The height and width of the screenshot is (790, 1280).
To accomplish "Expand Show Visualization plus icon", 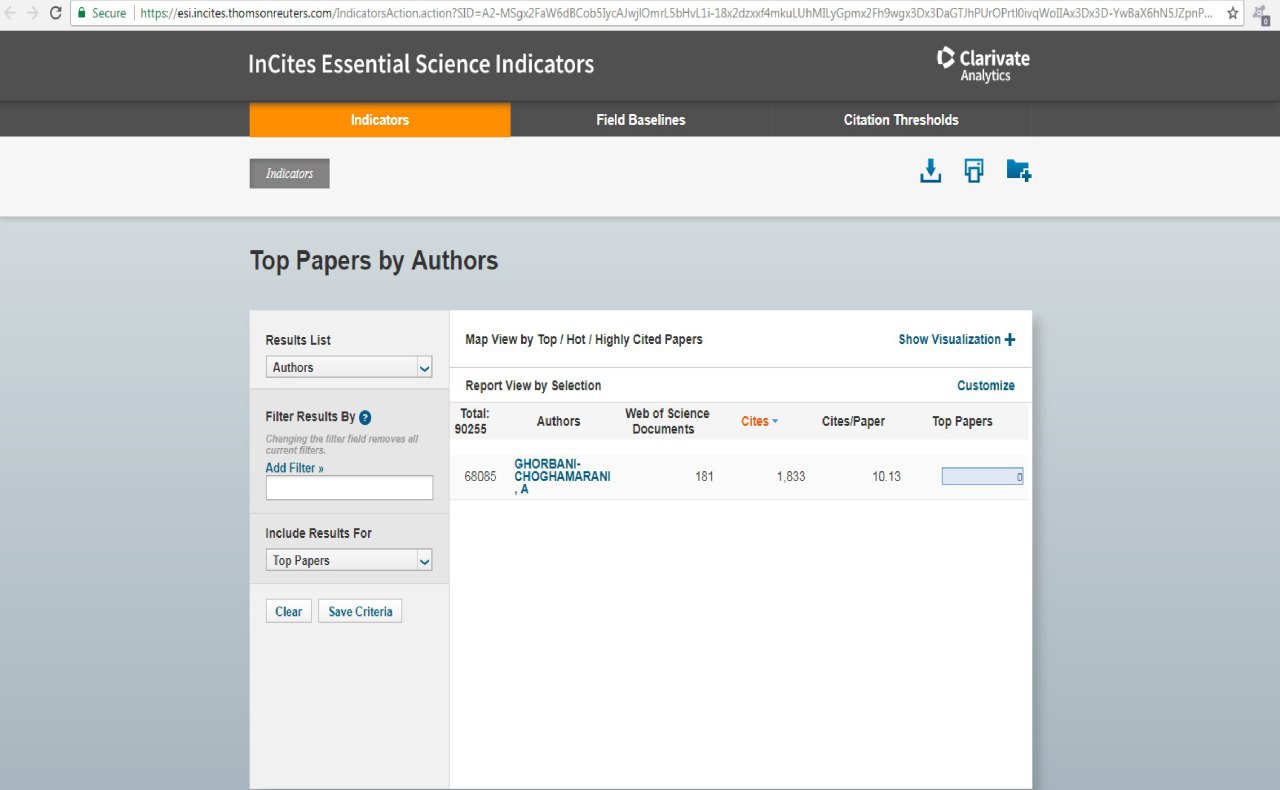I will click(x=1010, y=339).
